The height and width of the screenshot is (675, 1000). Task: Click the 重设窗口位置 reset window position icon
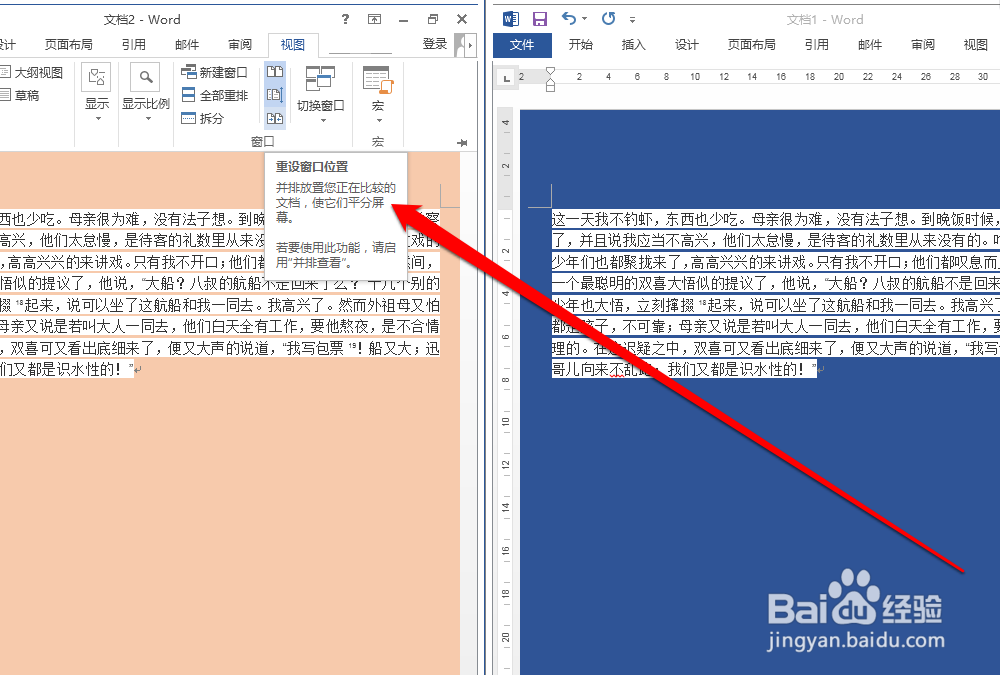tap(275, 118)
